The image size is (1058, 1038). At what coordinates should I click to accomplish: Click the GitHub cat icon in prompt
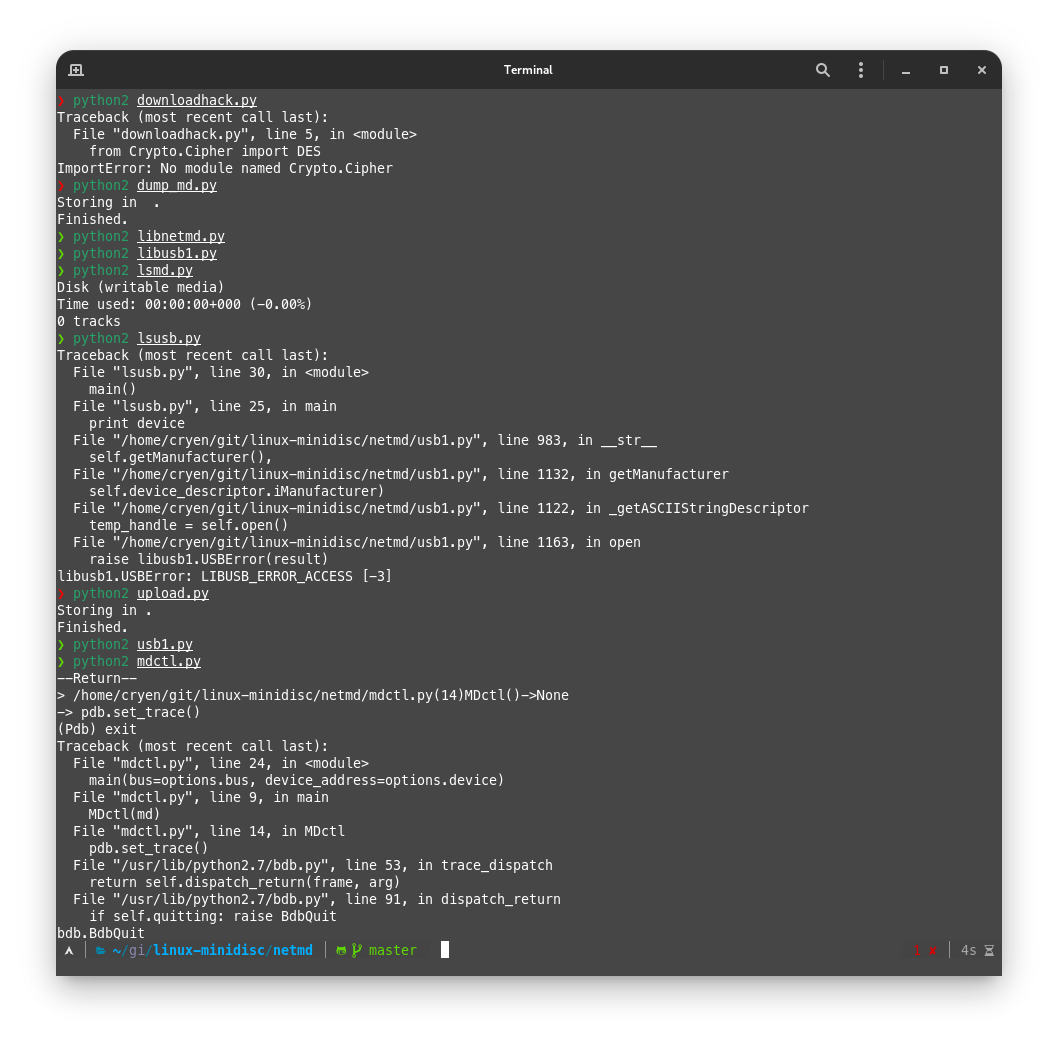coord(341,950)
